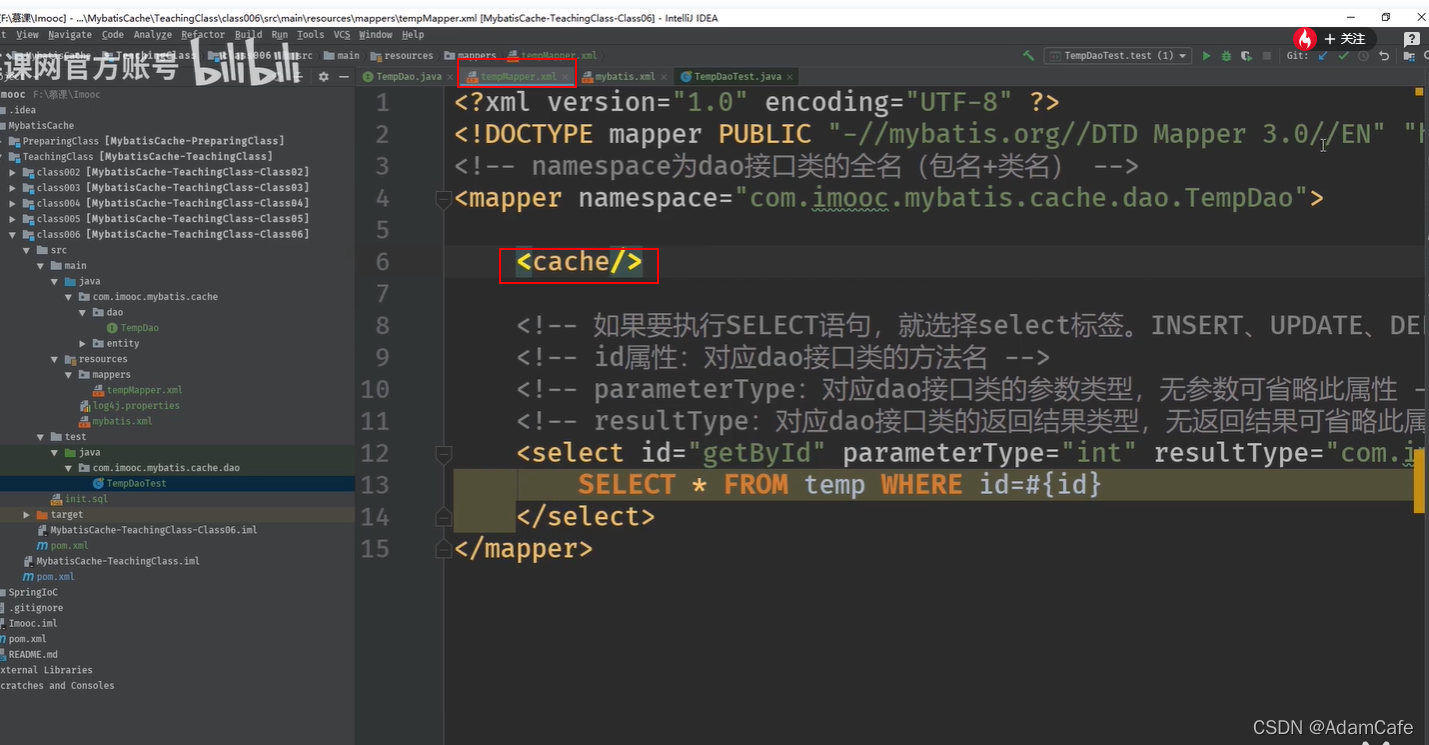Open the Help menu

coord(413,35)
